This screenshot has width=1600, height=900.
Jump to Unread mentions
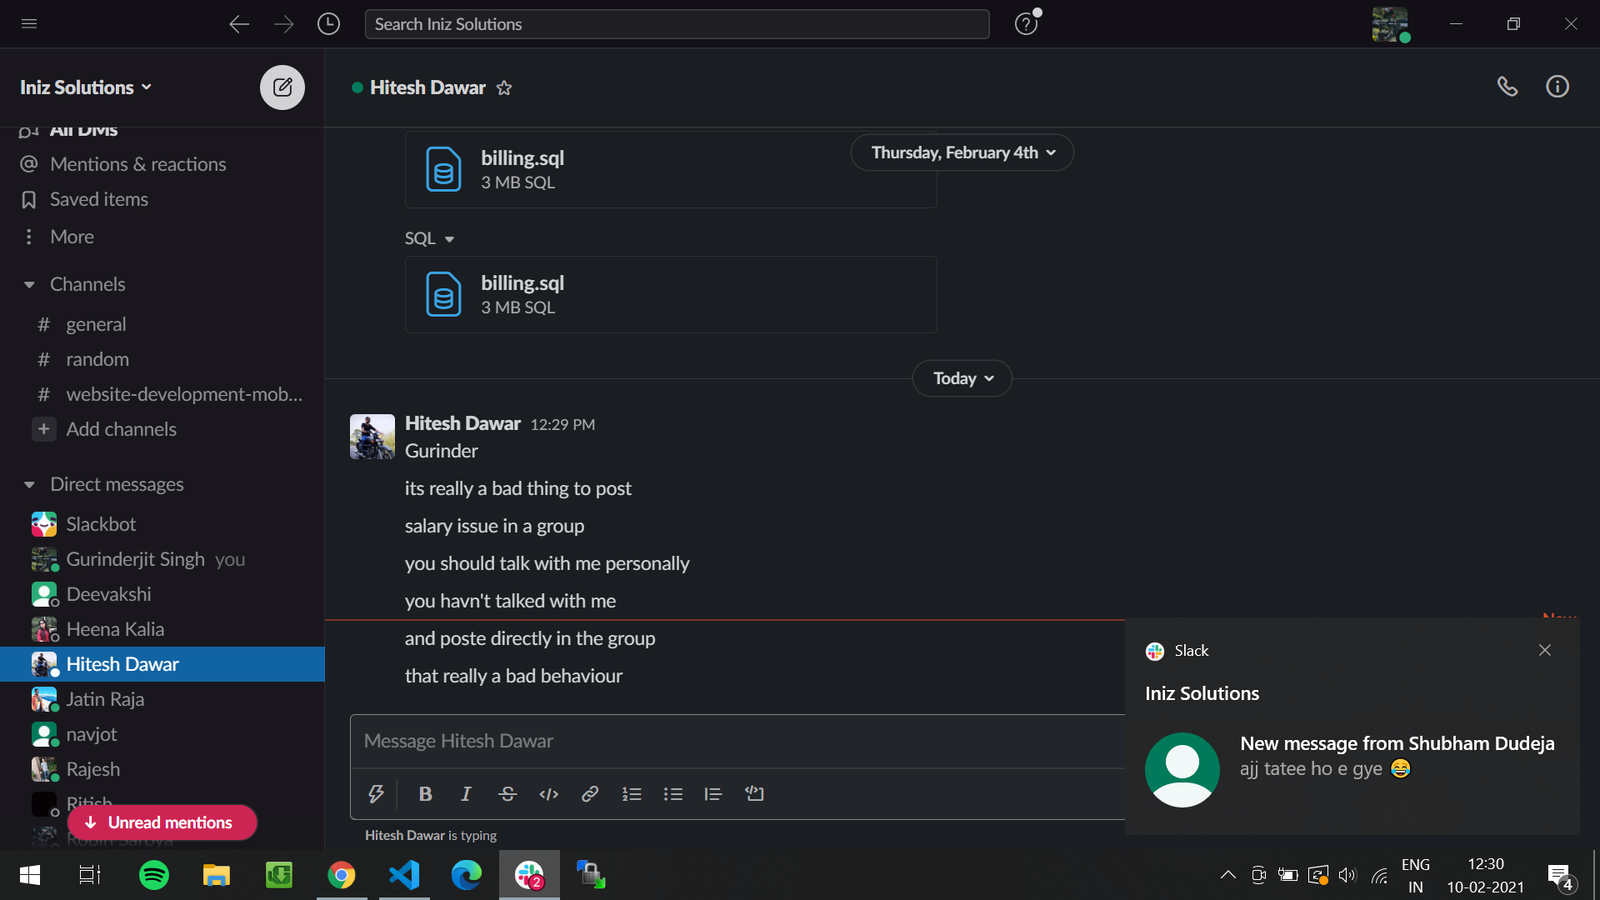(x=162, y=822)
